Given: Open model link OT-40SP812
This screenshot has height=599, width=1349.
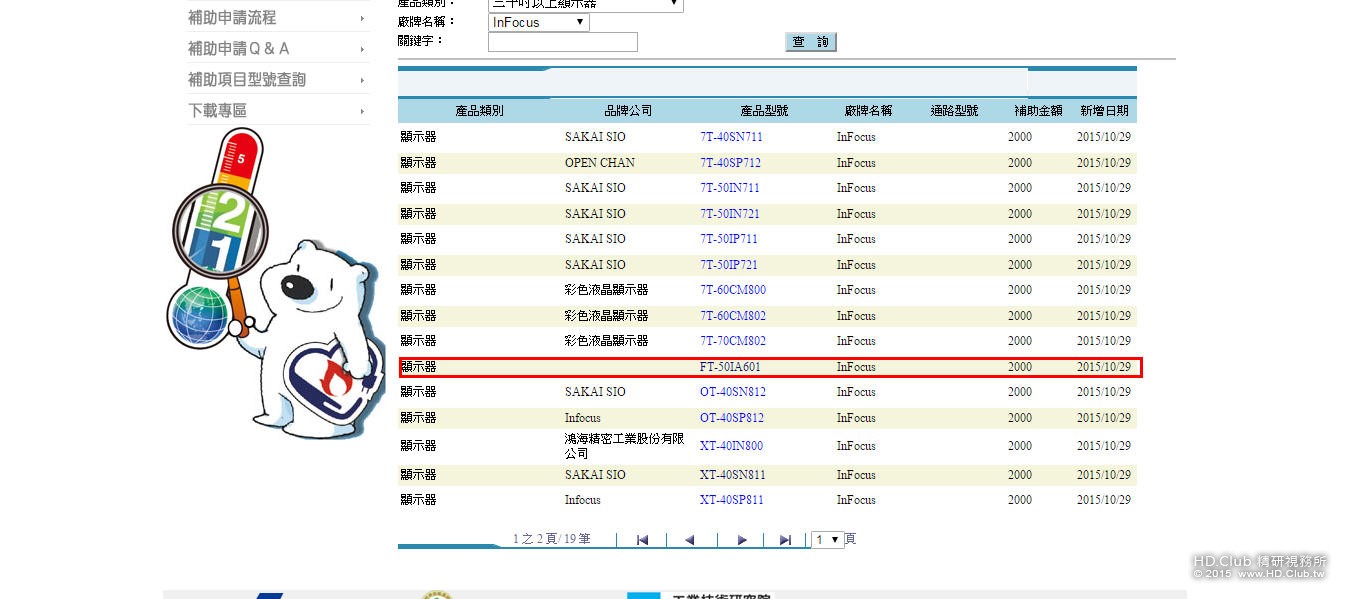Looking at the screenshot, I should pos(732,418).
